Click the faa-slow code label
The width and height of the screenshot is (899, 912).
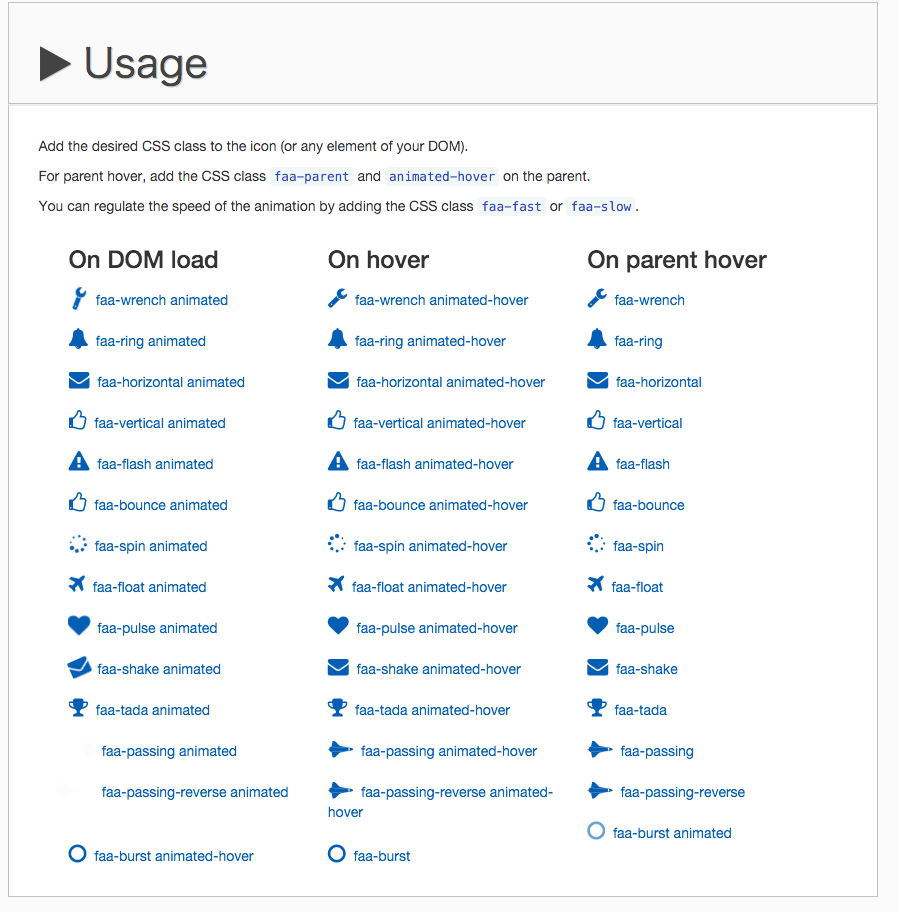pos(601,207)
